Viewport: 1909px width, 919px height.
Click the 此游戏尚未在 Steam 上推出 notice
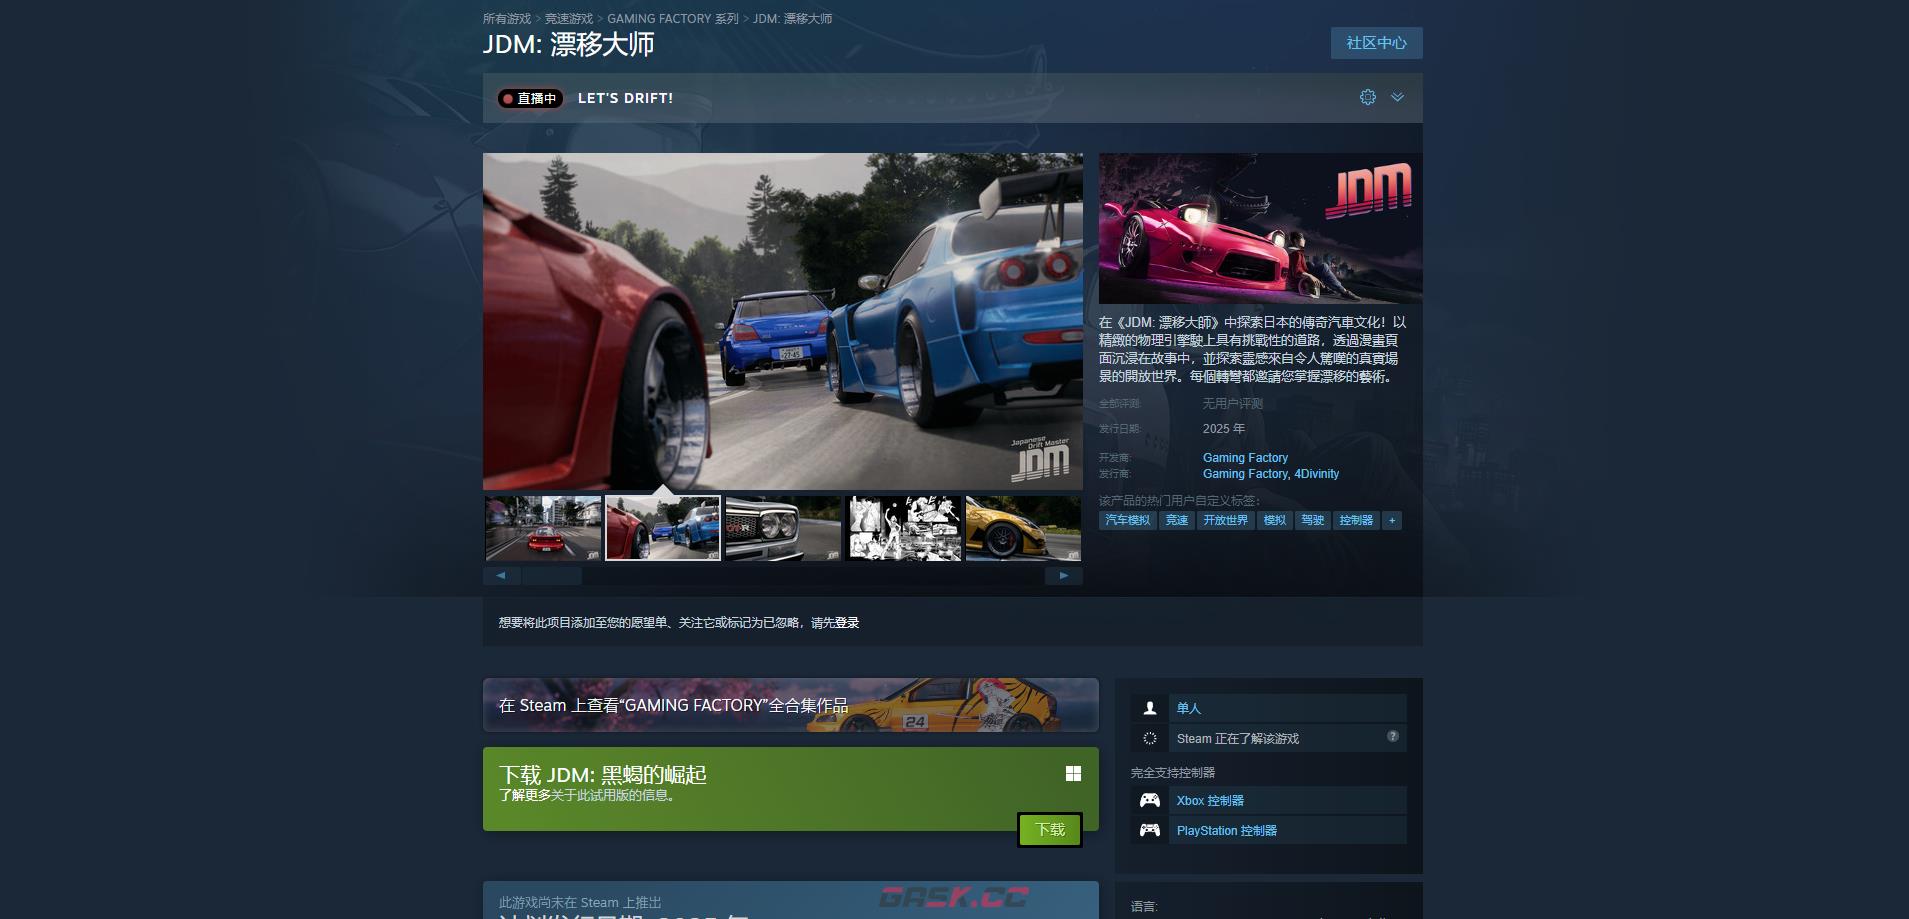click(x=580, y=903)
